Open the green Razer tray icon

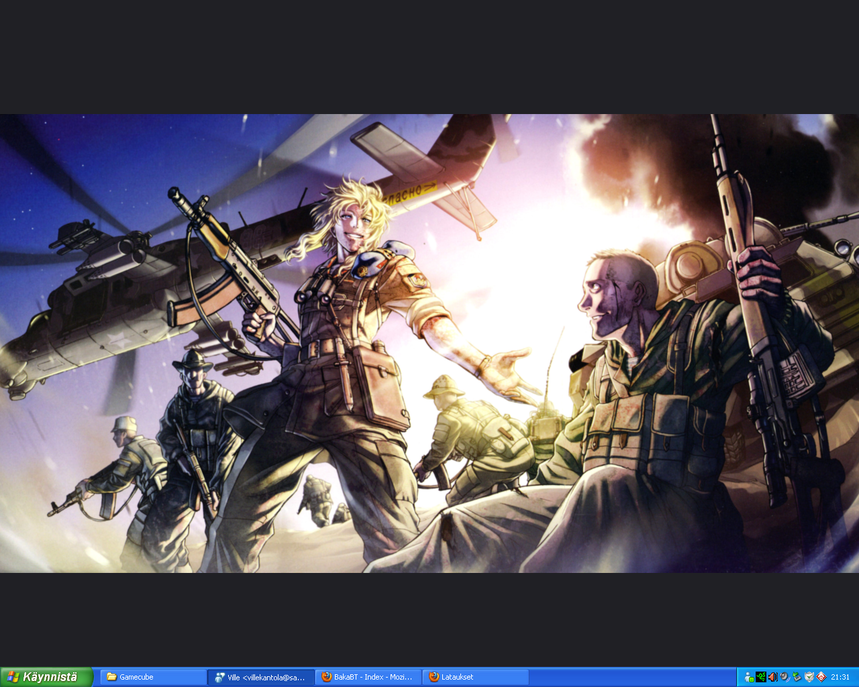click(x=760, y=677)
